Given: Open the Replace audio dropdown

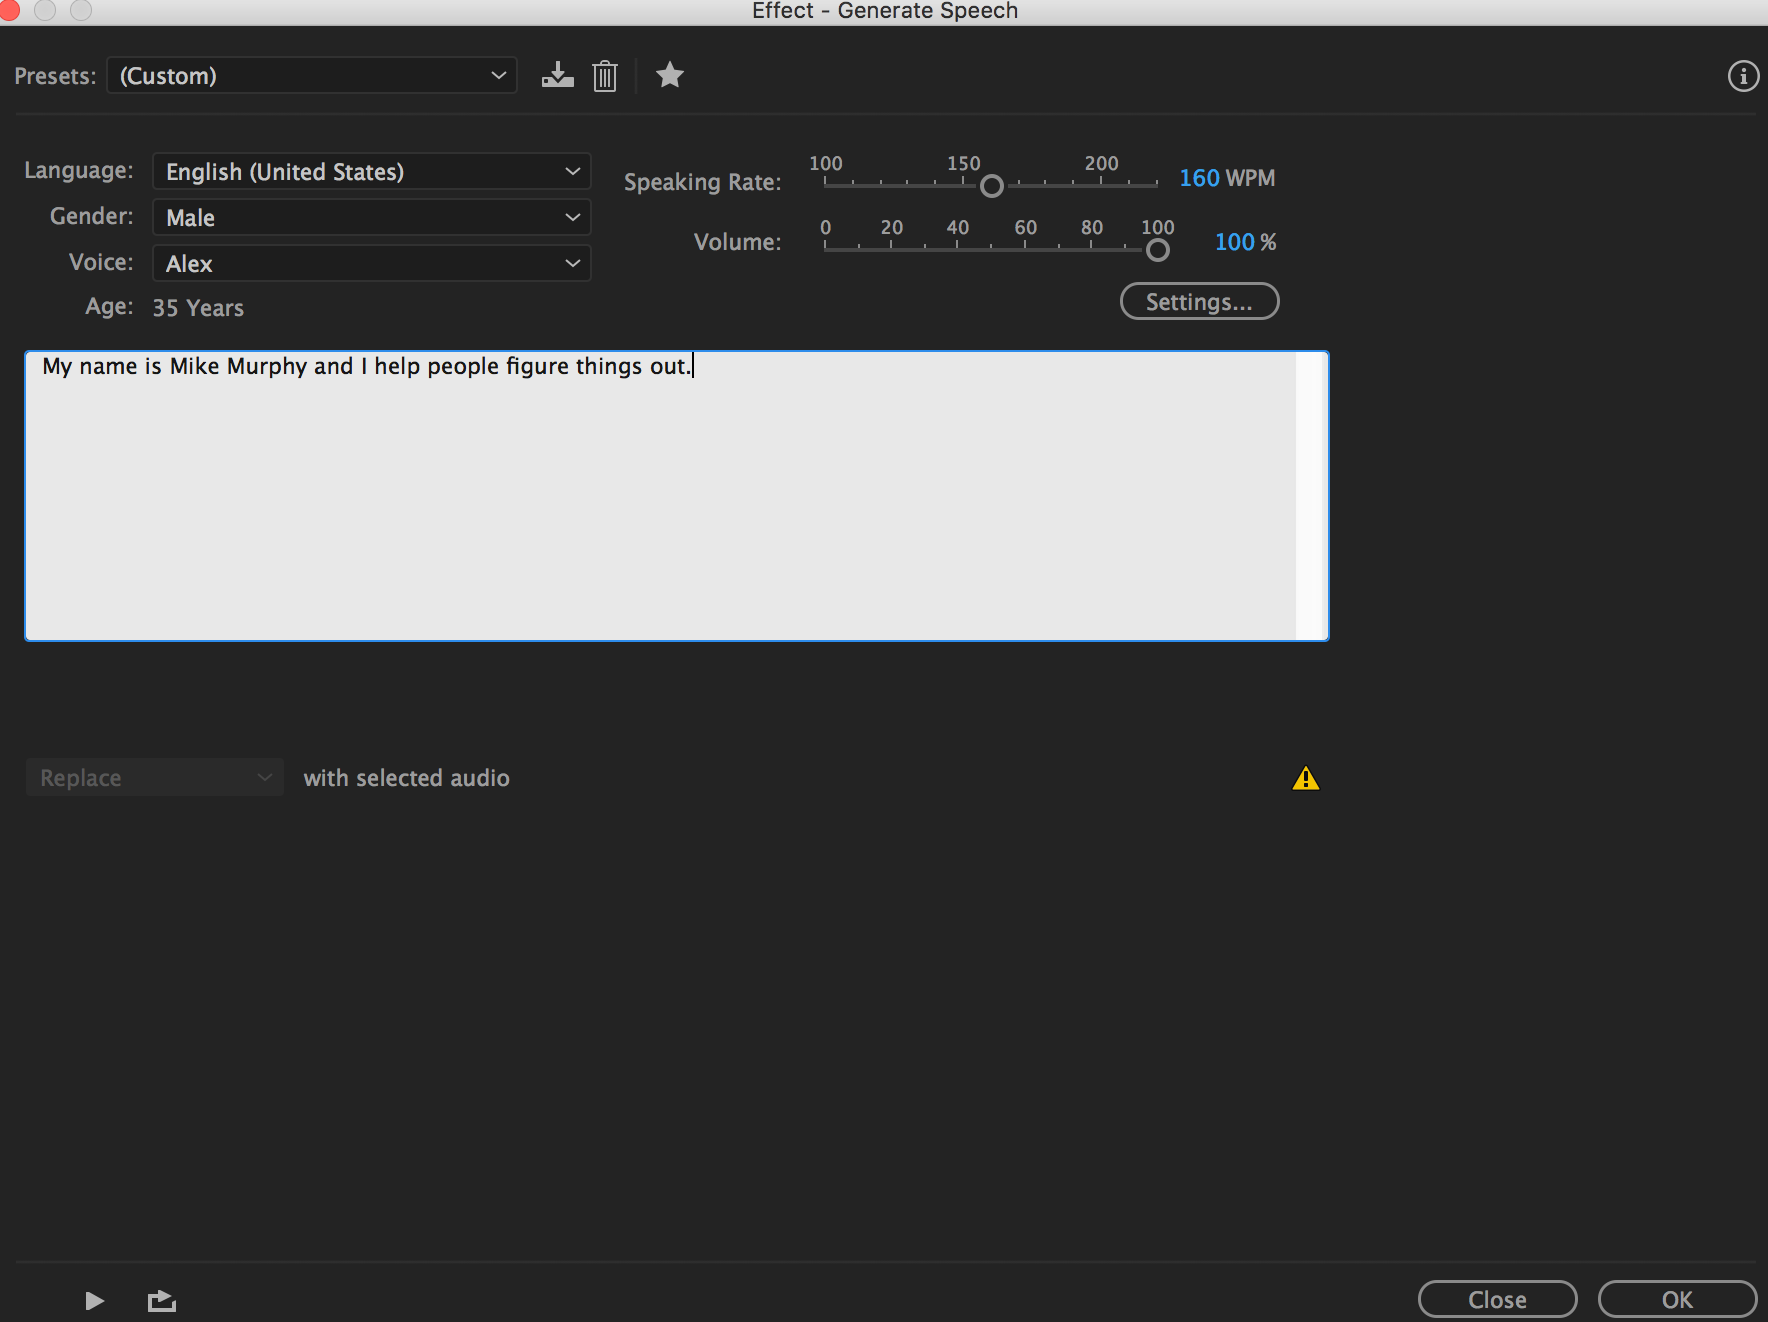Looking at the screenshot, I should (x=154, y=777).
